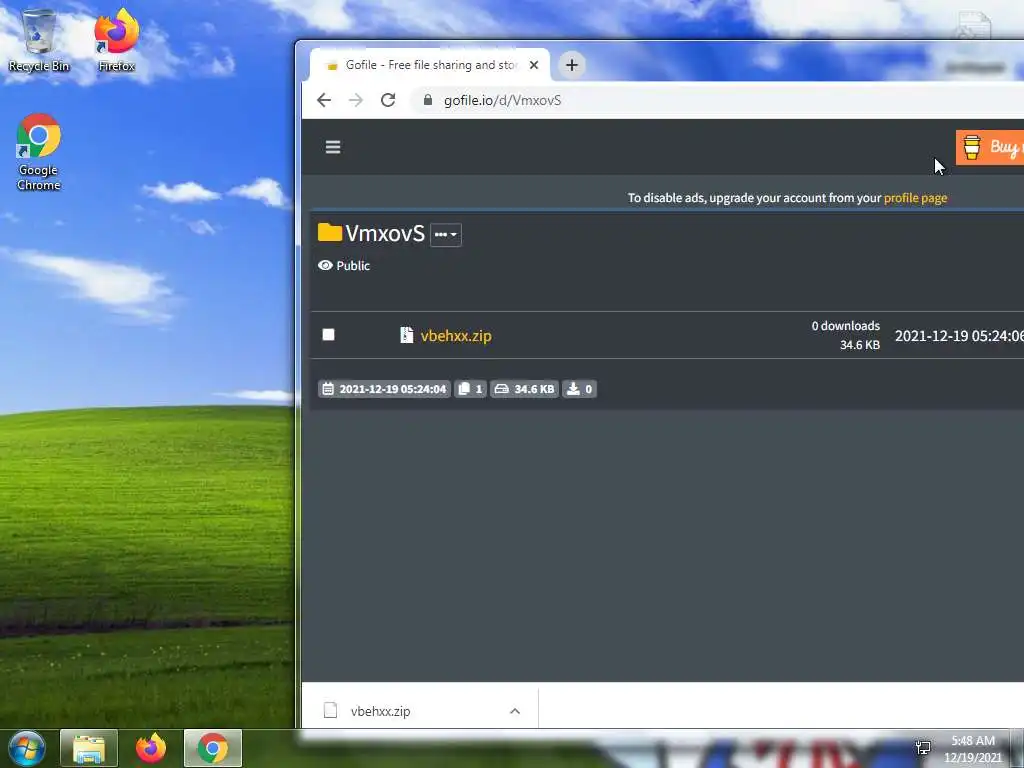This screenshot has width=1024, height=768.
Task: Select the Gofile tab
Action: tap(430, 65)
